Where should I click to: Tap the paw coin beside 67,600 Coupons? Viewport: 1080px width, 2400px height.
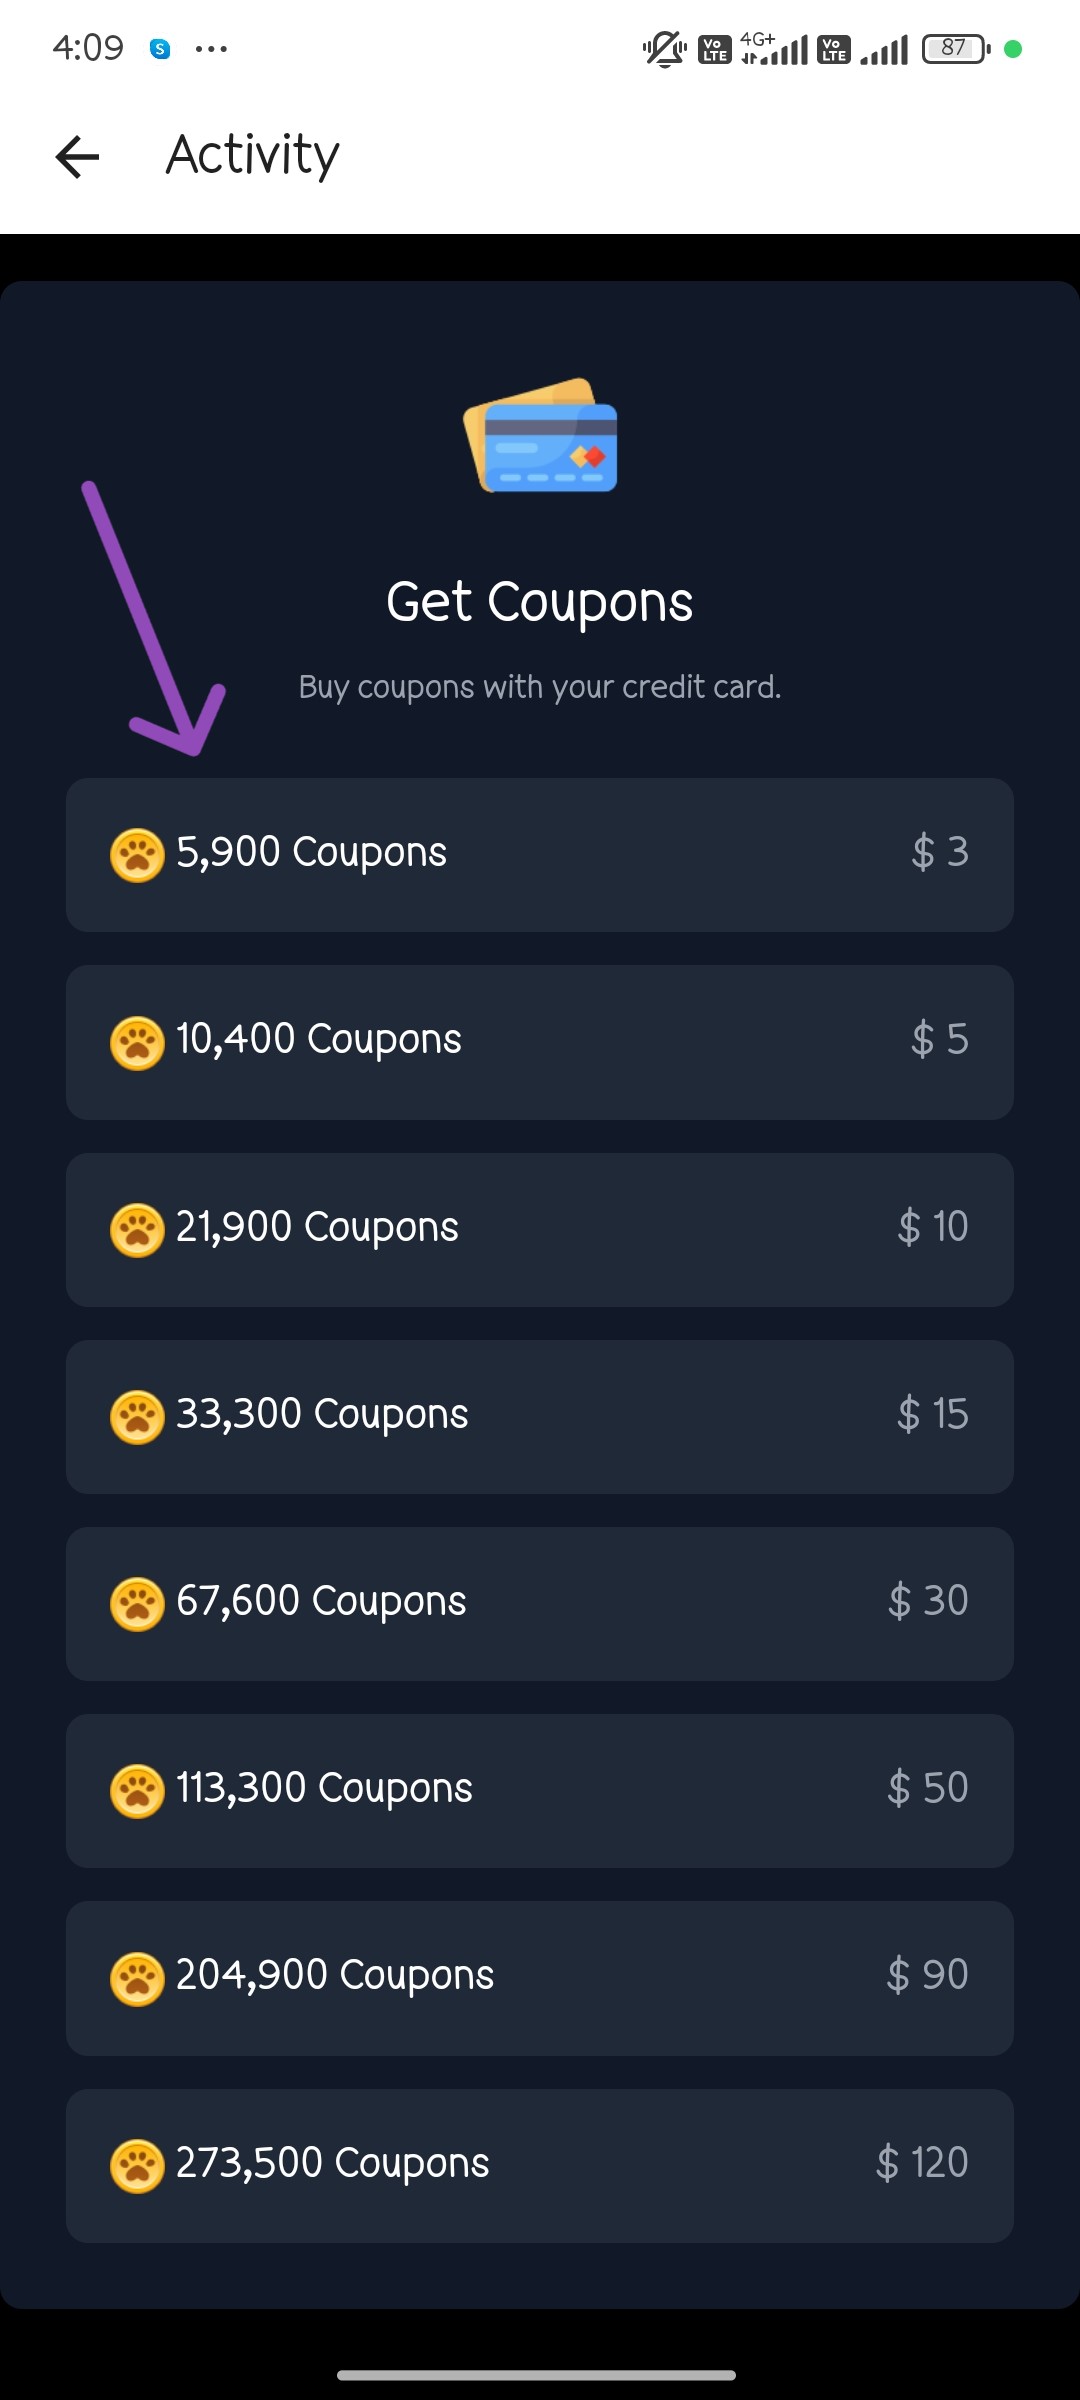click(x=137, y=1603)
